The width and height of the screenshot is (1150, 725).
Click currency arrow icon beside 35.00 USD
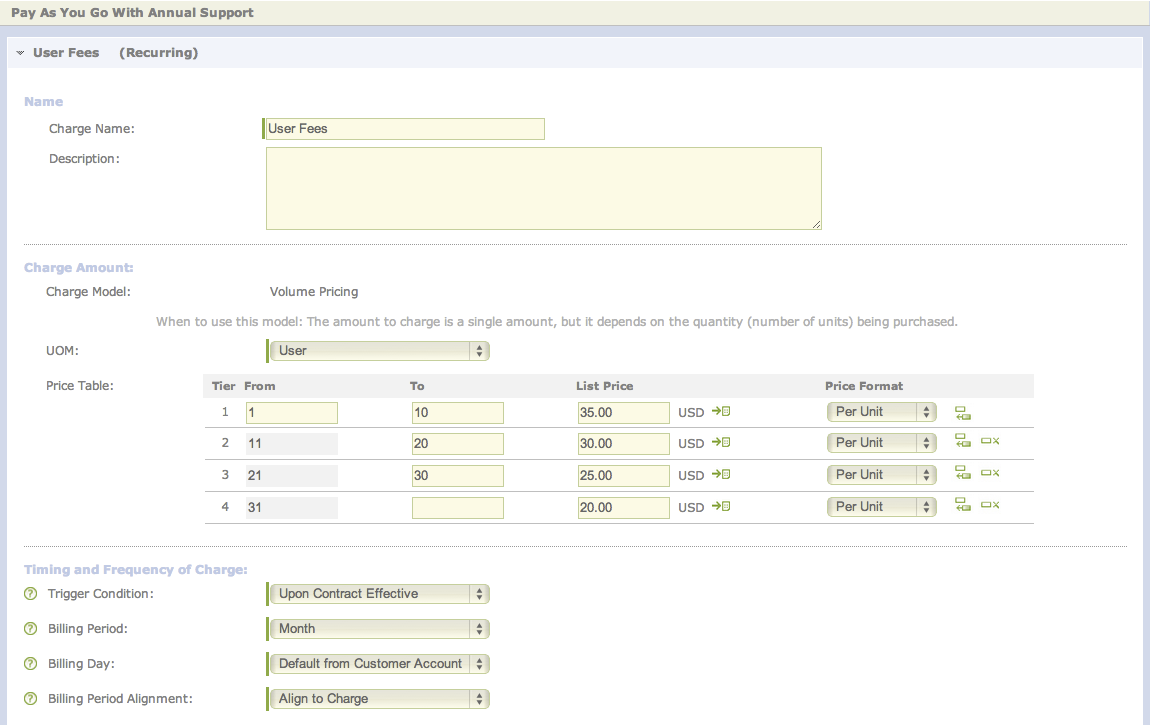click(721, 412)
